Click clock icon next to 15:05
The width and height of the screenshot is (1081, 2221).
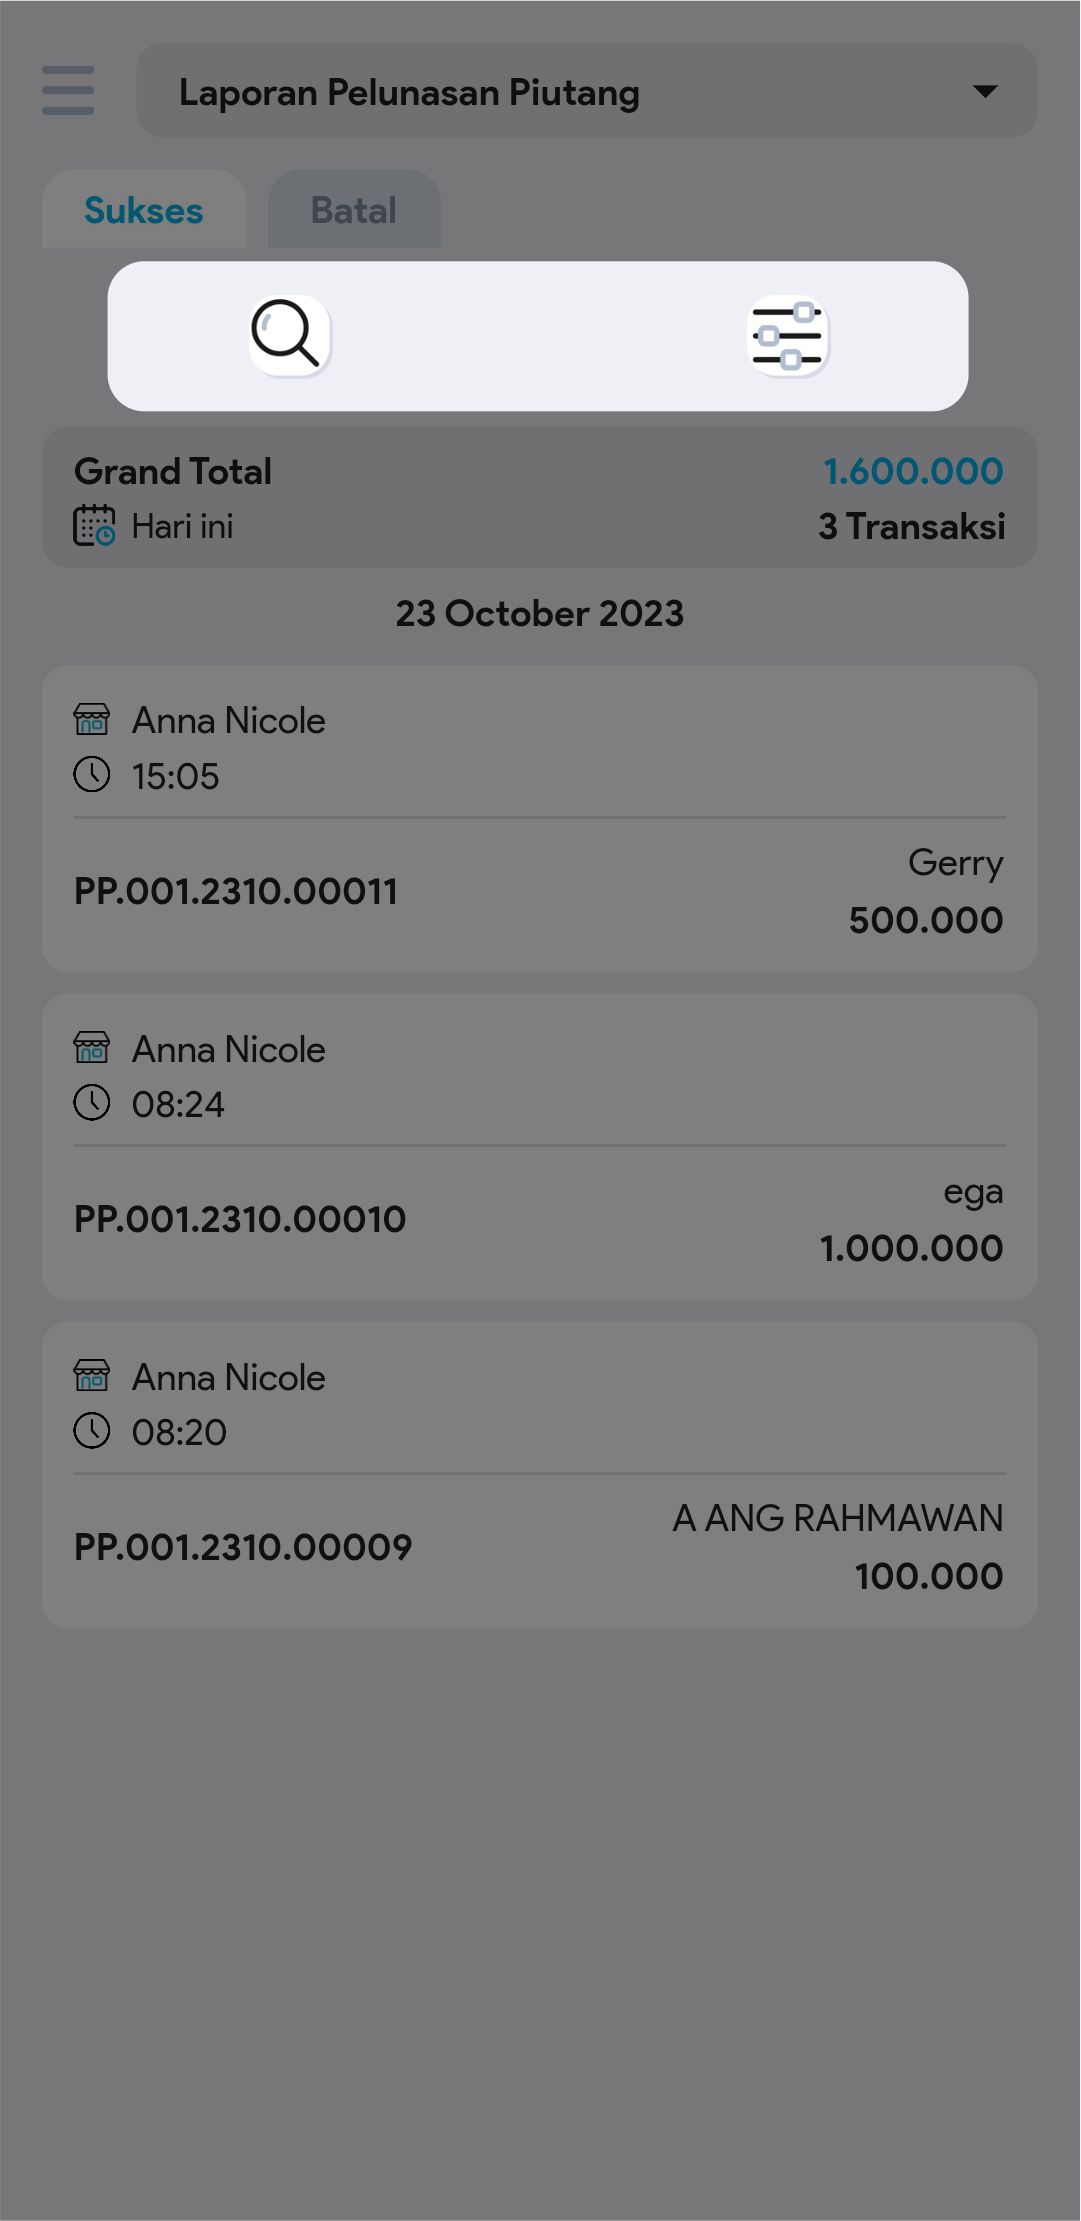tap(92, 775)
